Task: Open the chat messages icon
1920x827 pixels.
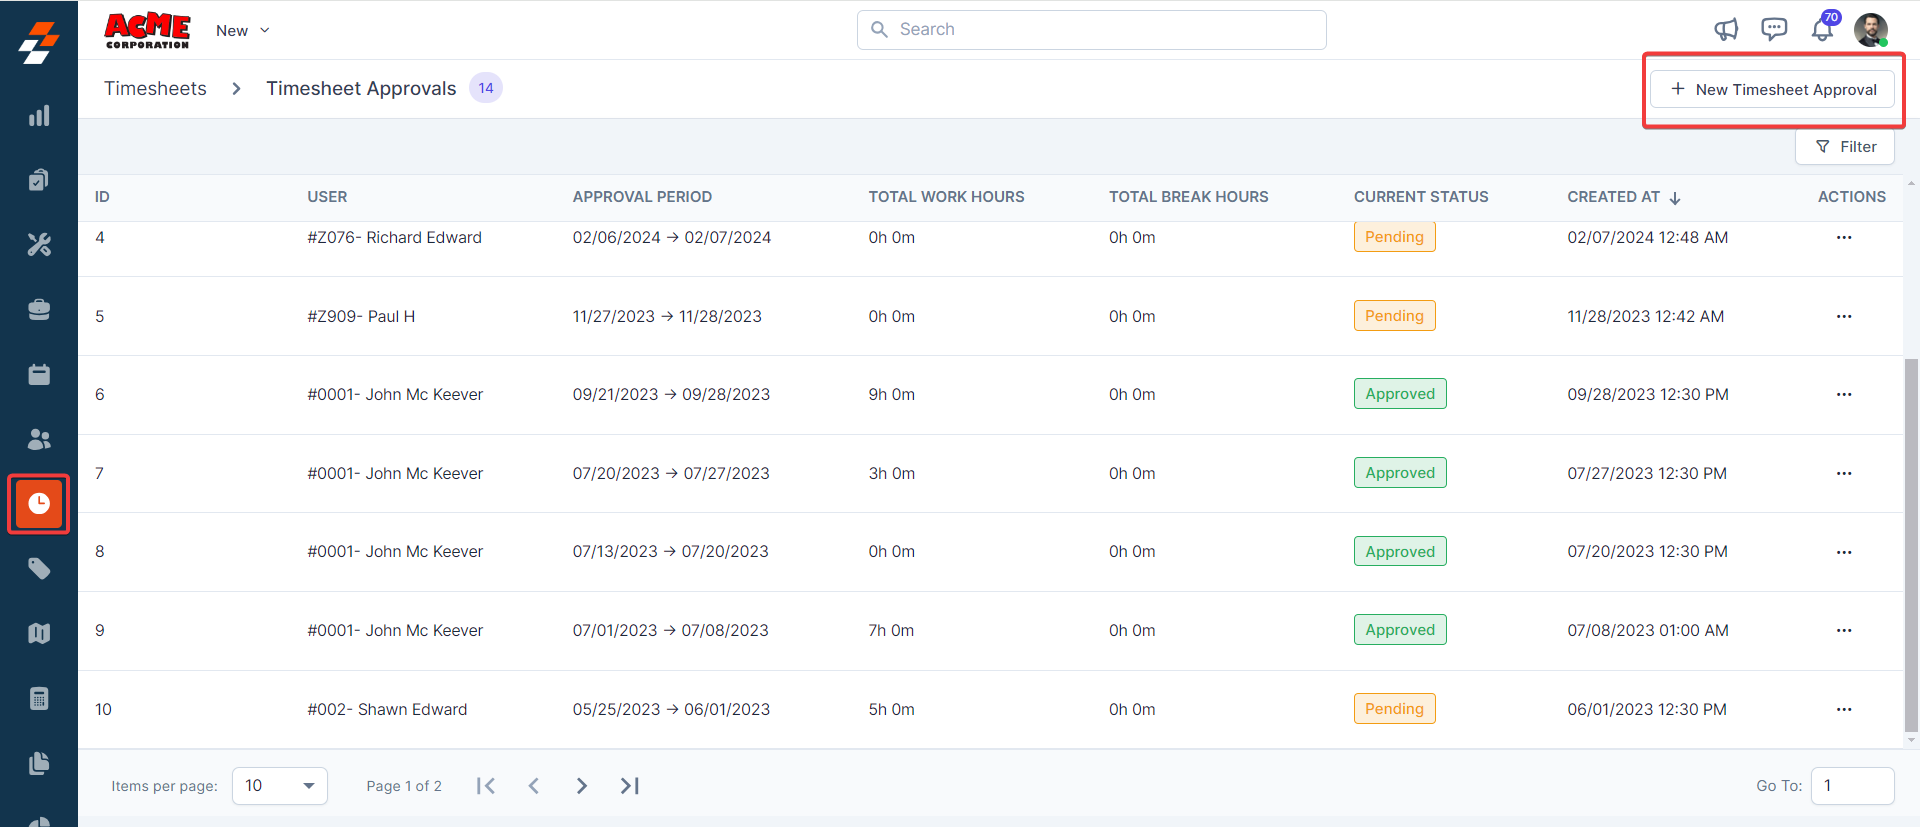Action: (1774, 30)
